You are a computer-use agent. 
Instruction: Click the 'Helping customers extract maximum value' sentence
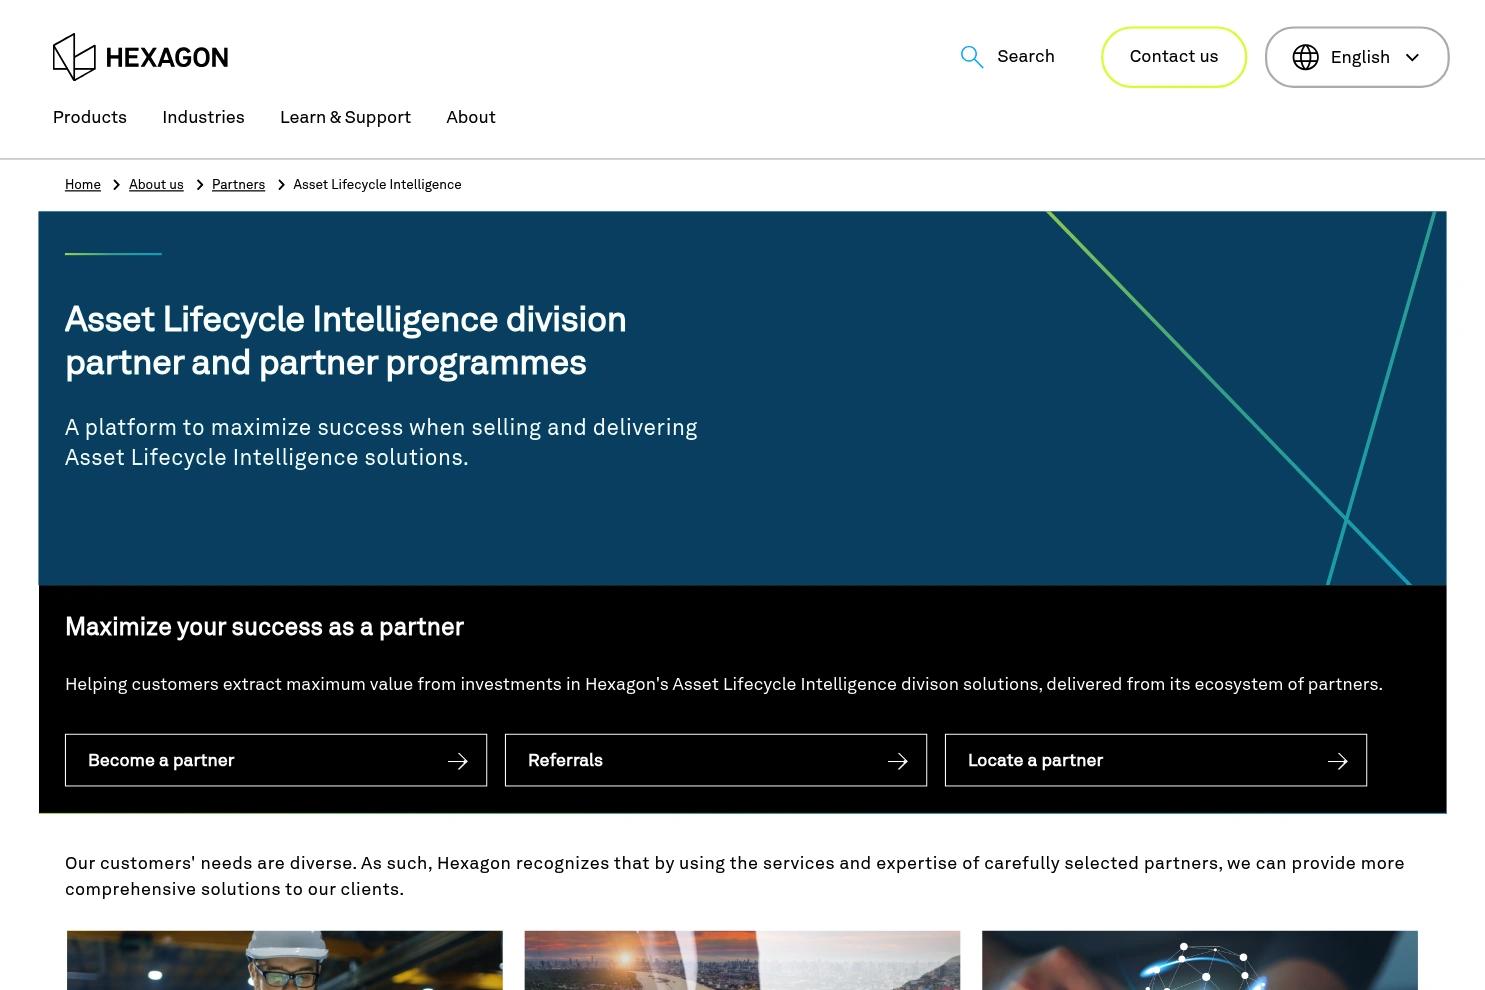pos(724,685)
